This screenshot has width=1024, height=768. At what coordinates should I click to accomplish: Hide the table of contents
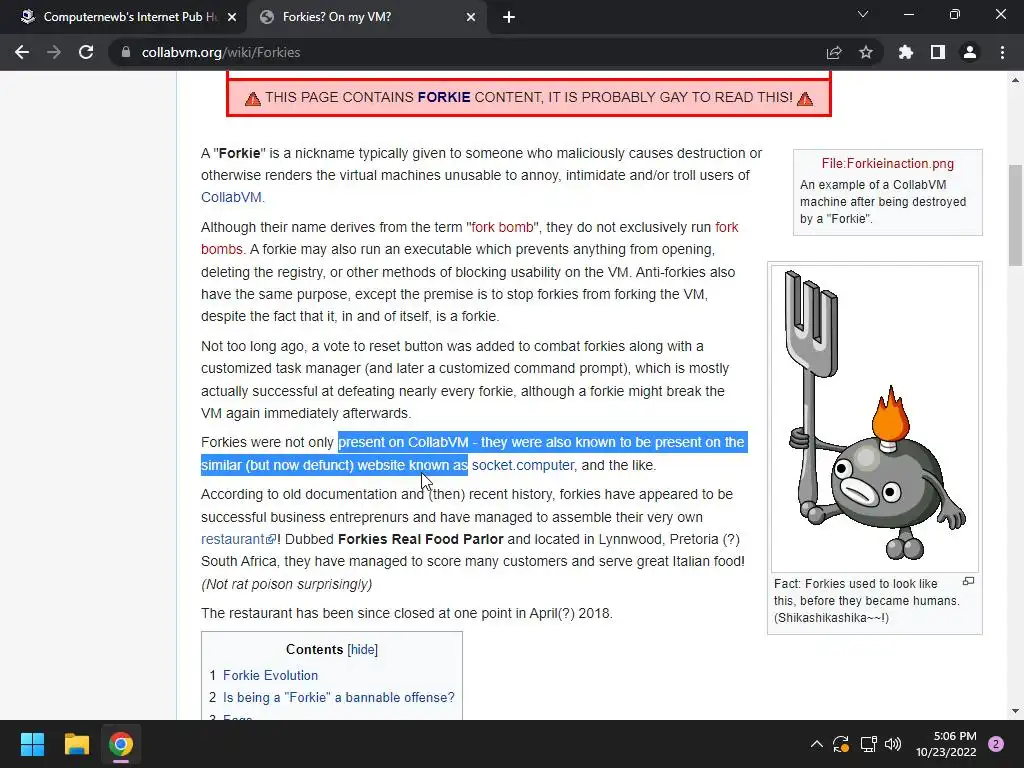click(362, 650)
